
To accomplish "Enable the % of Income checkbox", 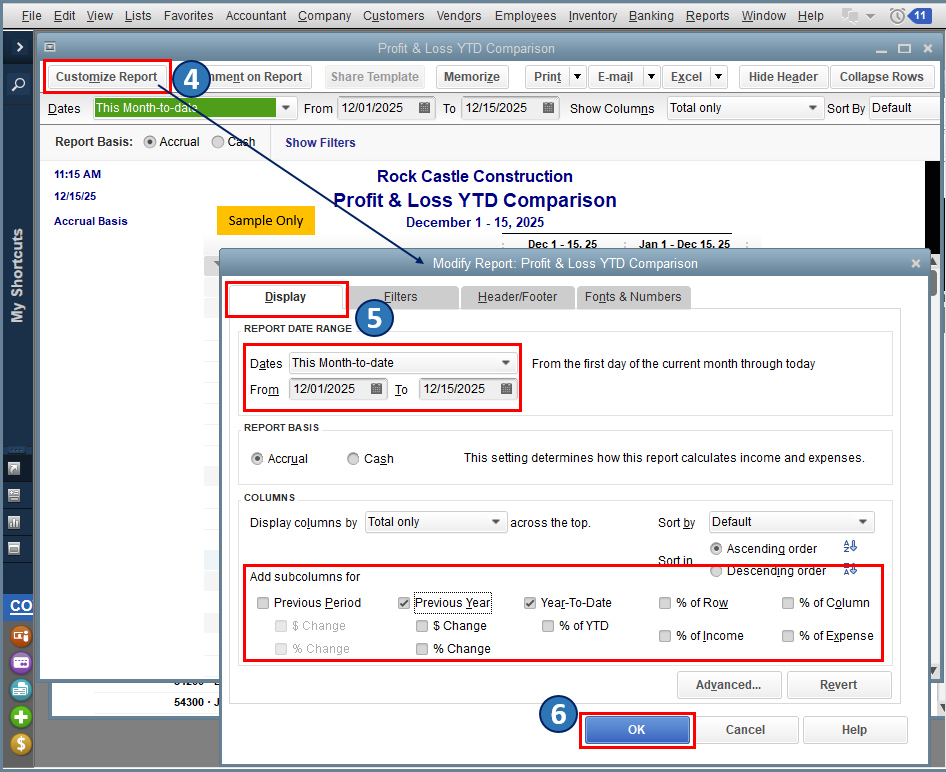I will pyautogui.click(x=665, y=636).
